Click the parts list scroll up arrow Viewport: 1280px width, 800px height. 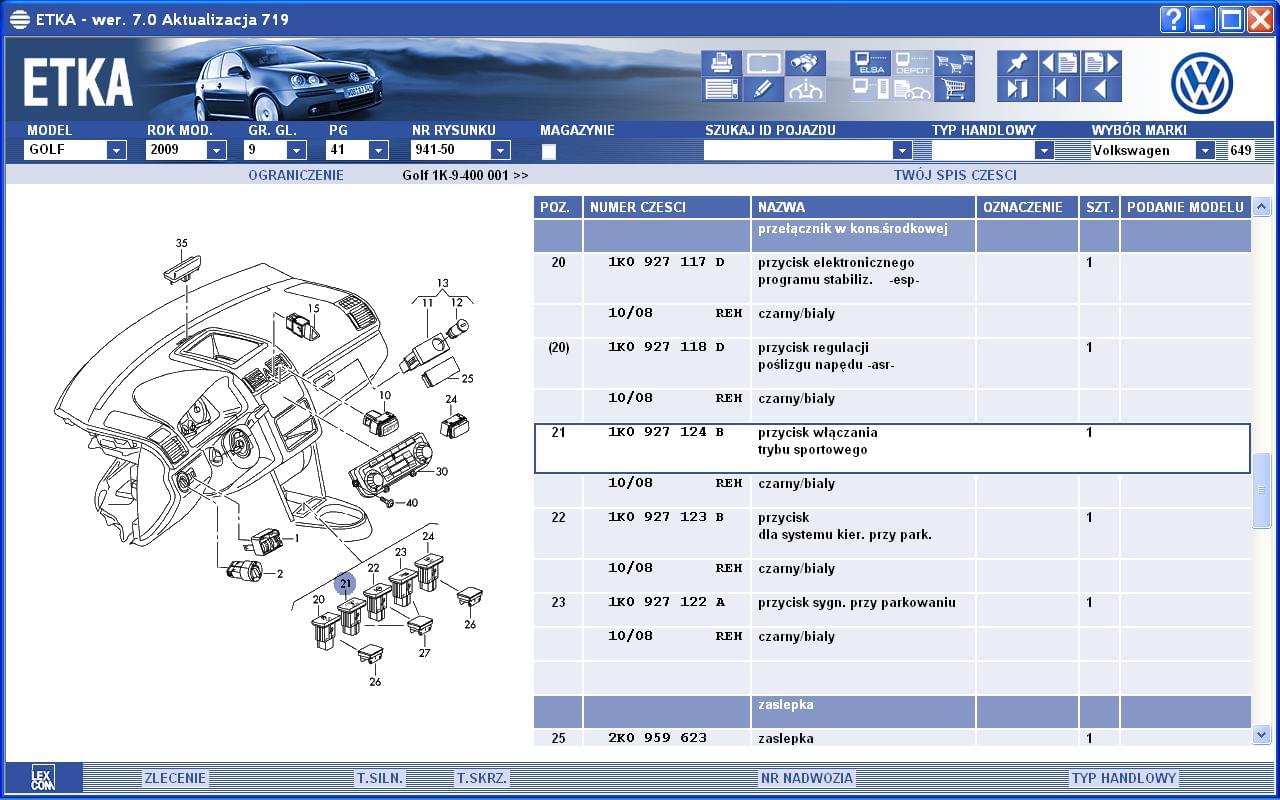point(1261,207)
